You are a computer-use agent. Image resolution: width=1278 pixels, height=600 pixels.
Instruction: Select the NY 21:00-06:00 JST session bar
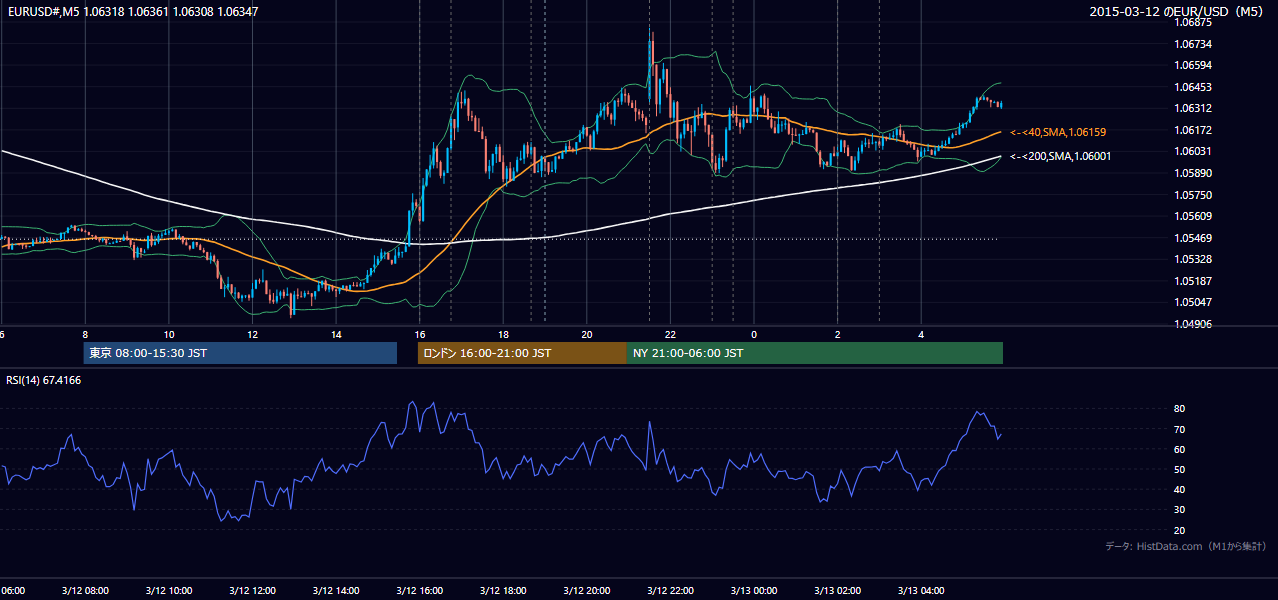coord(815,353)
